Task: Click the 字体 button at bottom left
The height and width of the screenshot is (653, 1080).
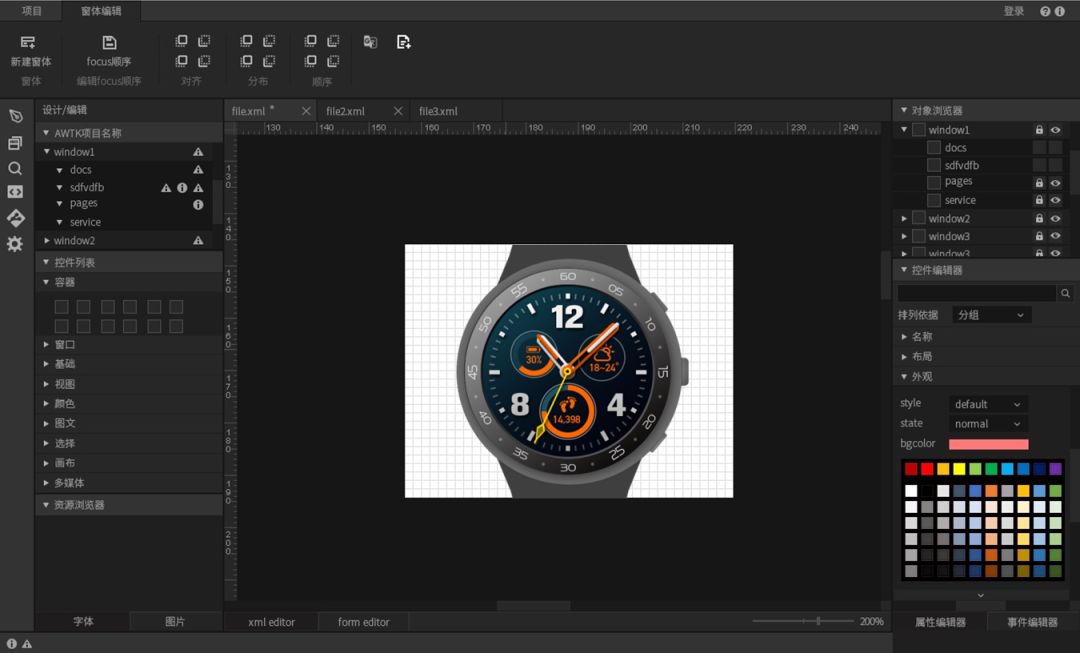Action: coord(83,621)
